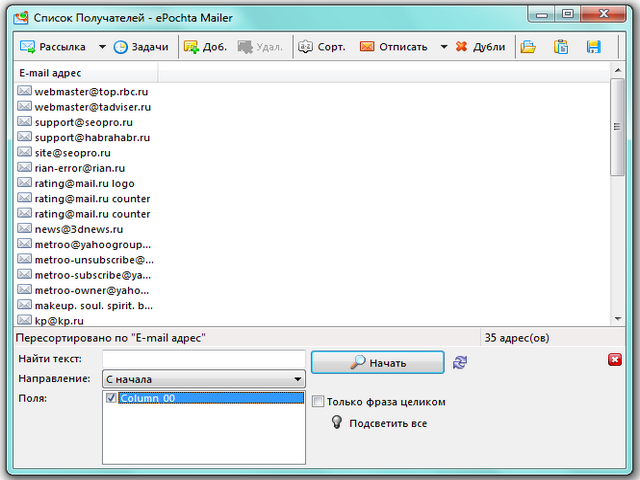Screen dimensions: 640x480
Task: Click Подсветить все highlight button
Action: coord(380,423)
